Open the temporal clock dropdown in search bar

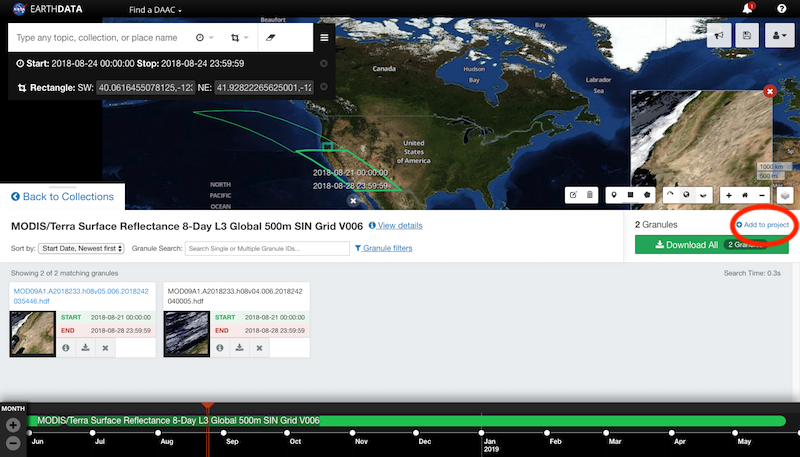205,37
